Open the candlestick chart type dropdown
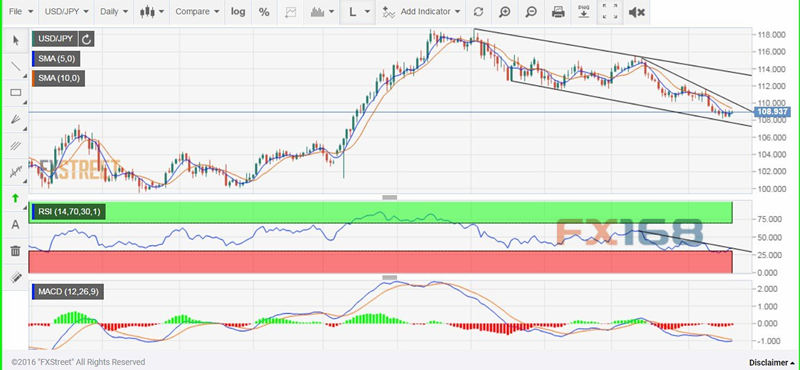The width and height of the screenshot is (800, 370). click(x=152, y=12)
